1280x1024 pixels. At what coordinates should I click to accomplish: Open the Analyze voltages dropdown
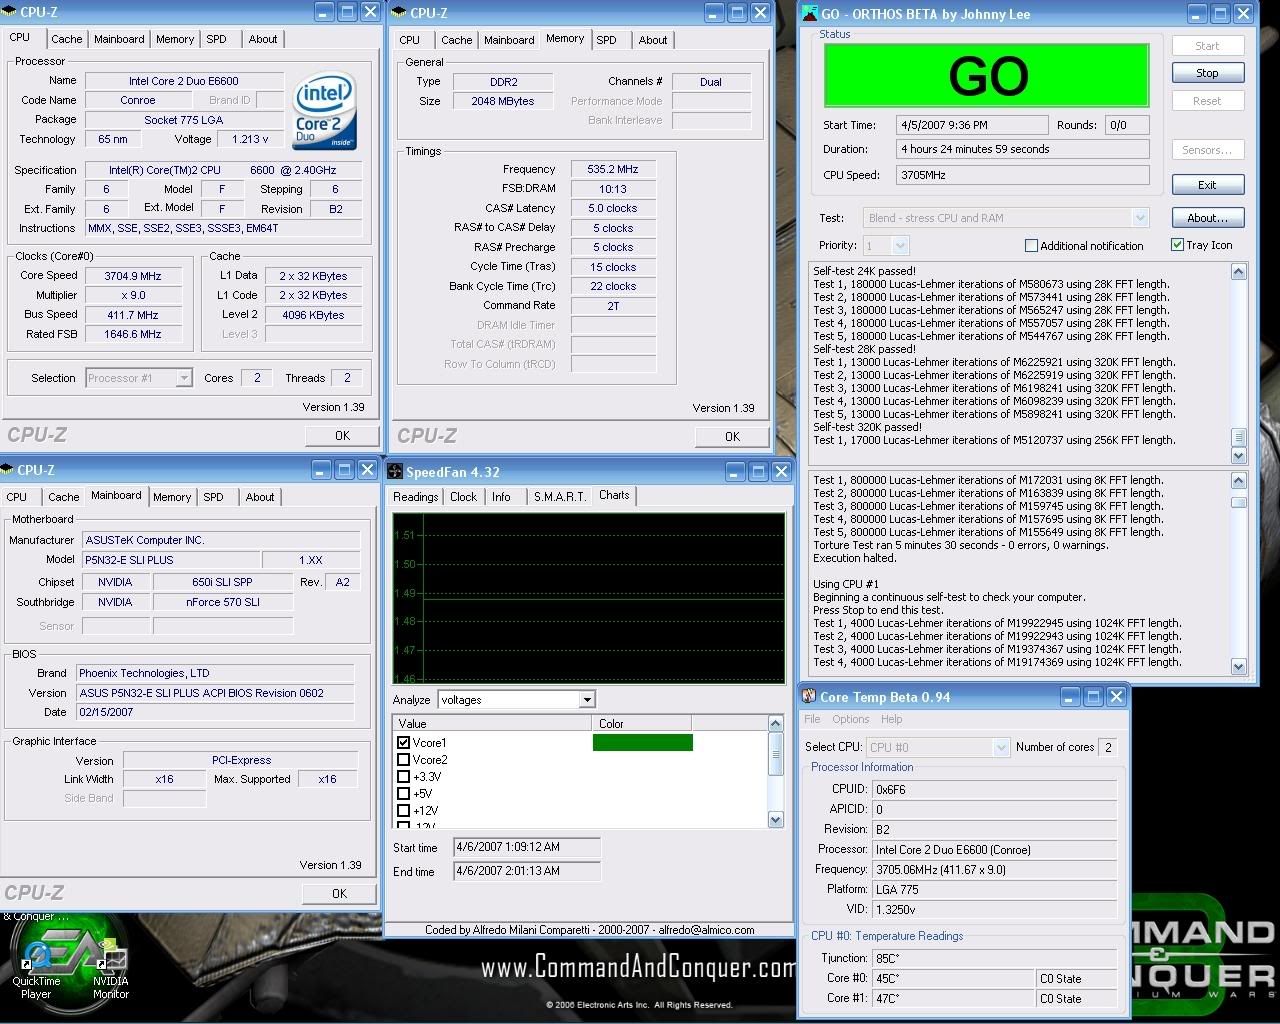point(587,700)
